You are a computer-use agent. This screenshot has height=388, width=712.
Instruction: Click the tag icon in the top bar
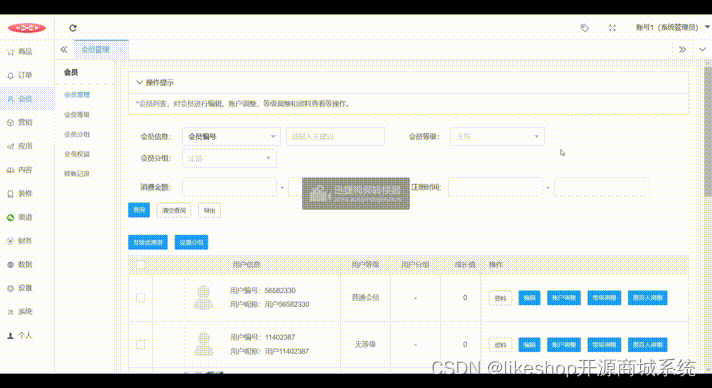584,28
